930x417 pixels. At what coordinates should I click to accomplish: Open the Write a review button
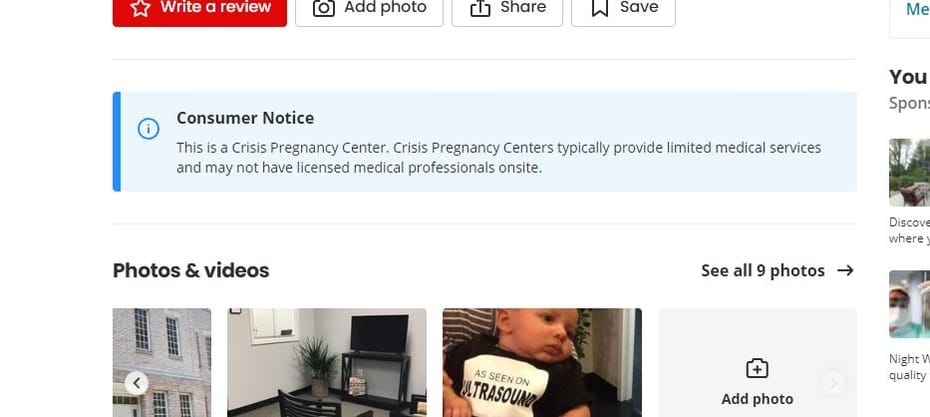(x=200, y=9)
